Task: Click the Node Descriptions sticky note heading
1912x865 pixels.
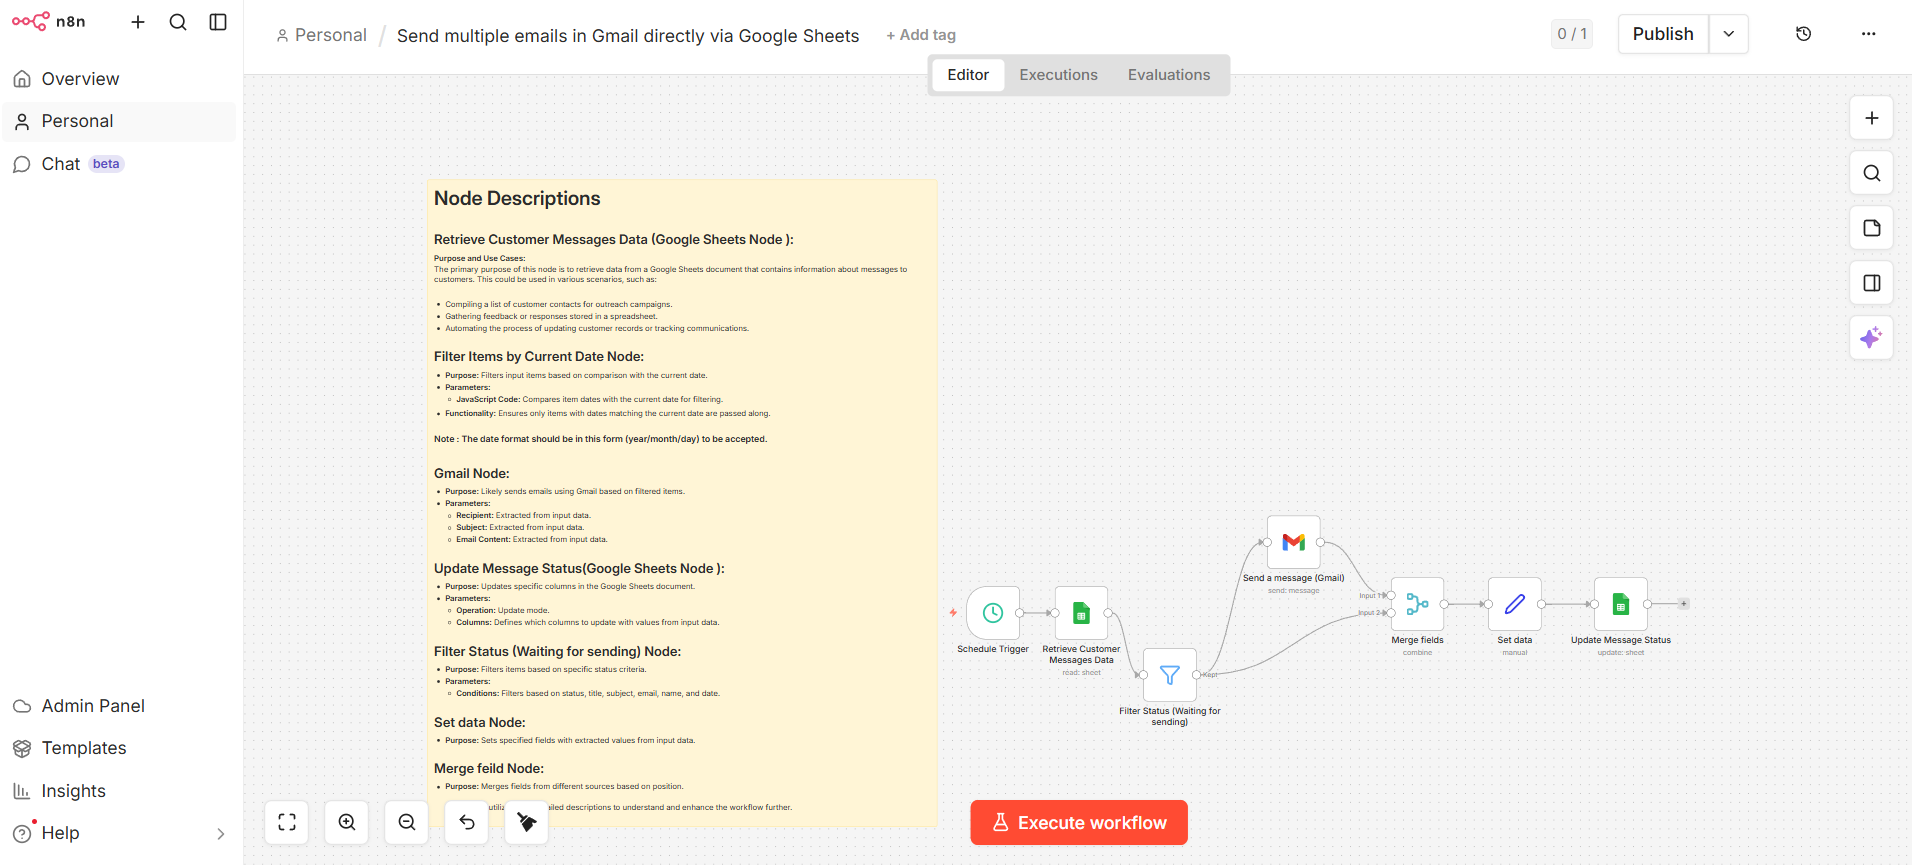Action: click(x=517, y=198)
